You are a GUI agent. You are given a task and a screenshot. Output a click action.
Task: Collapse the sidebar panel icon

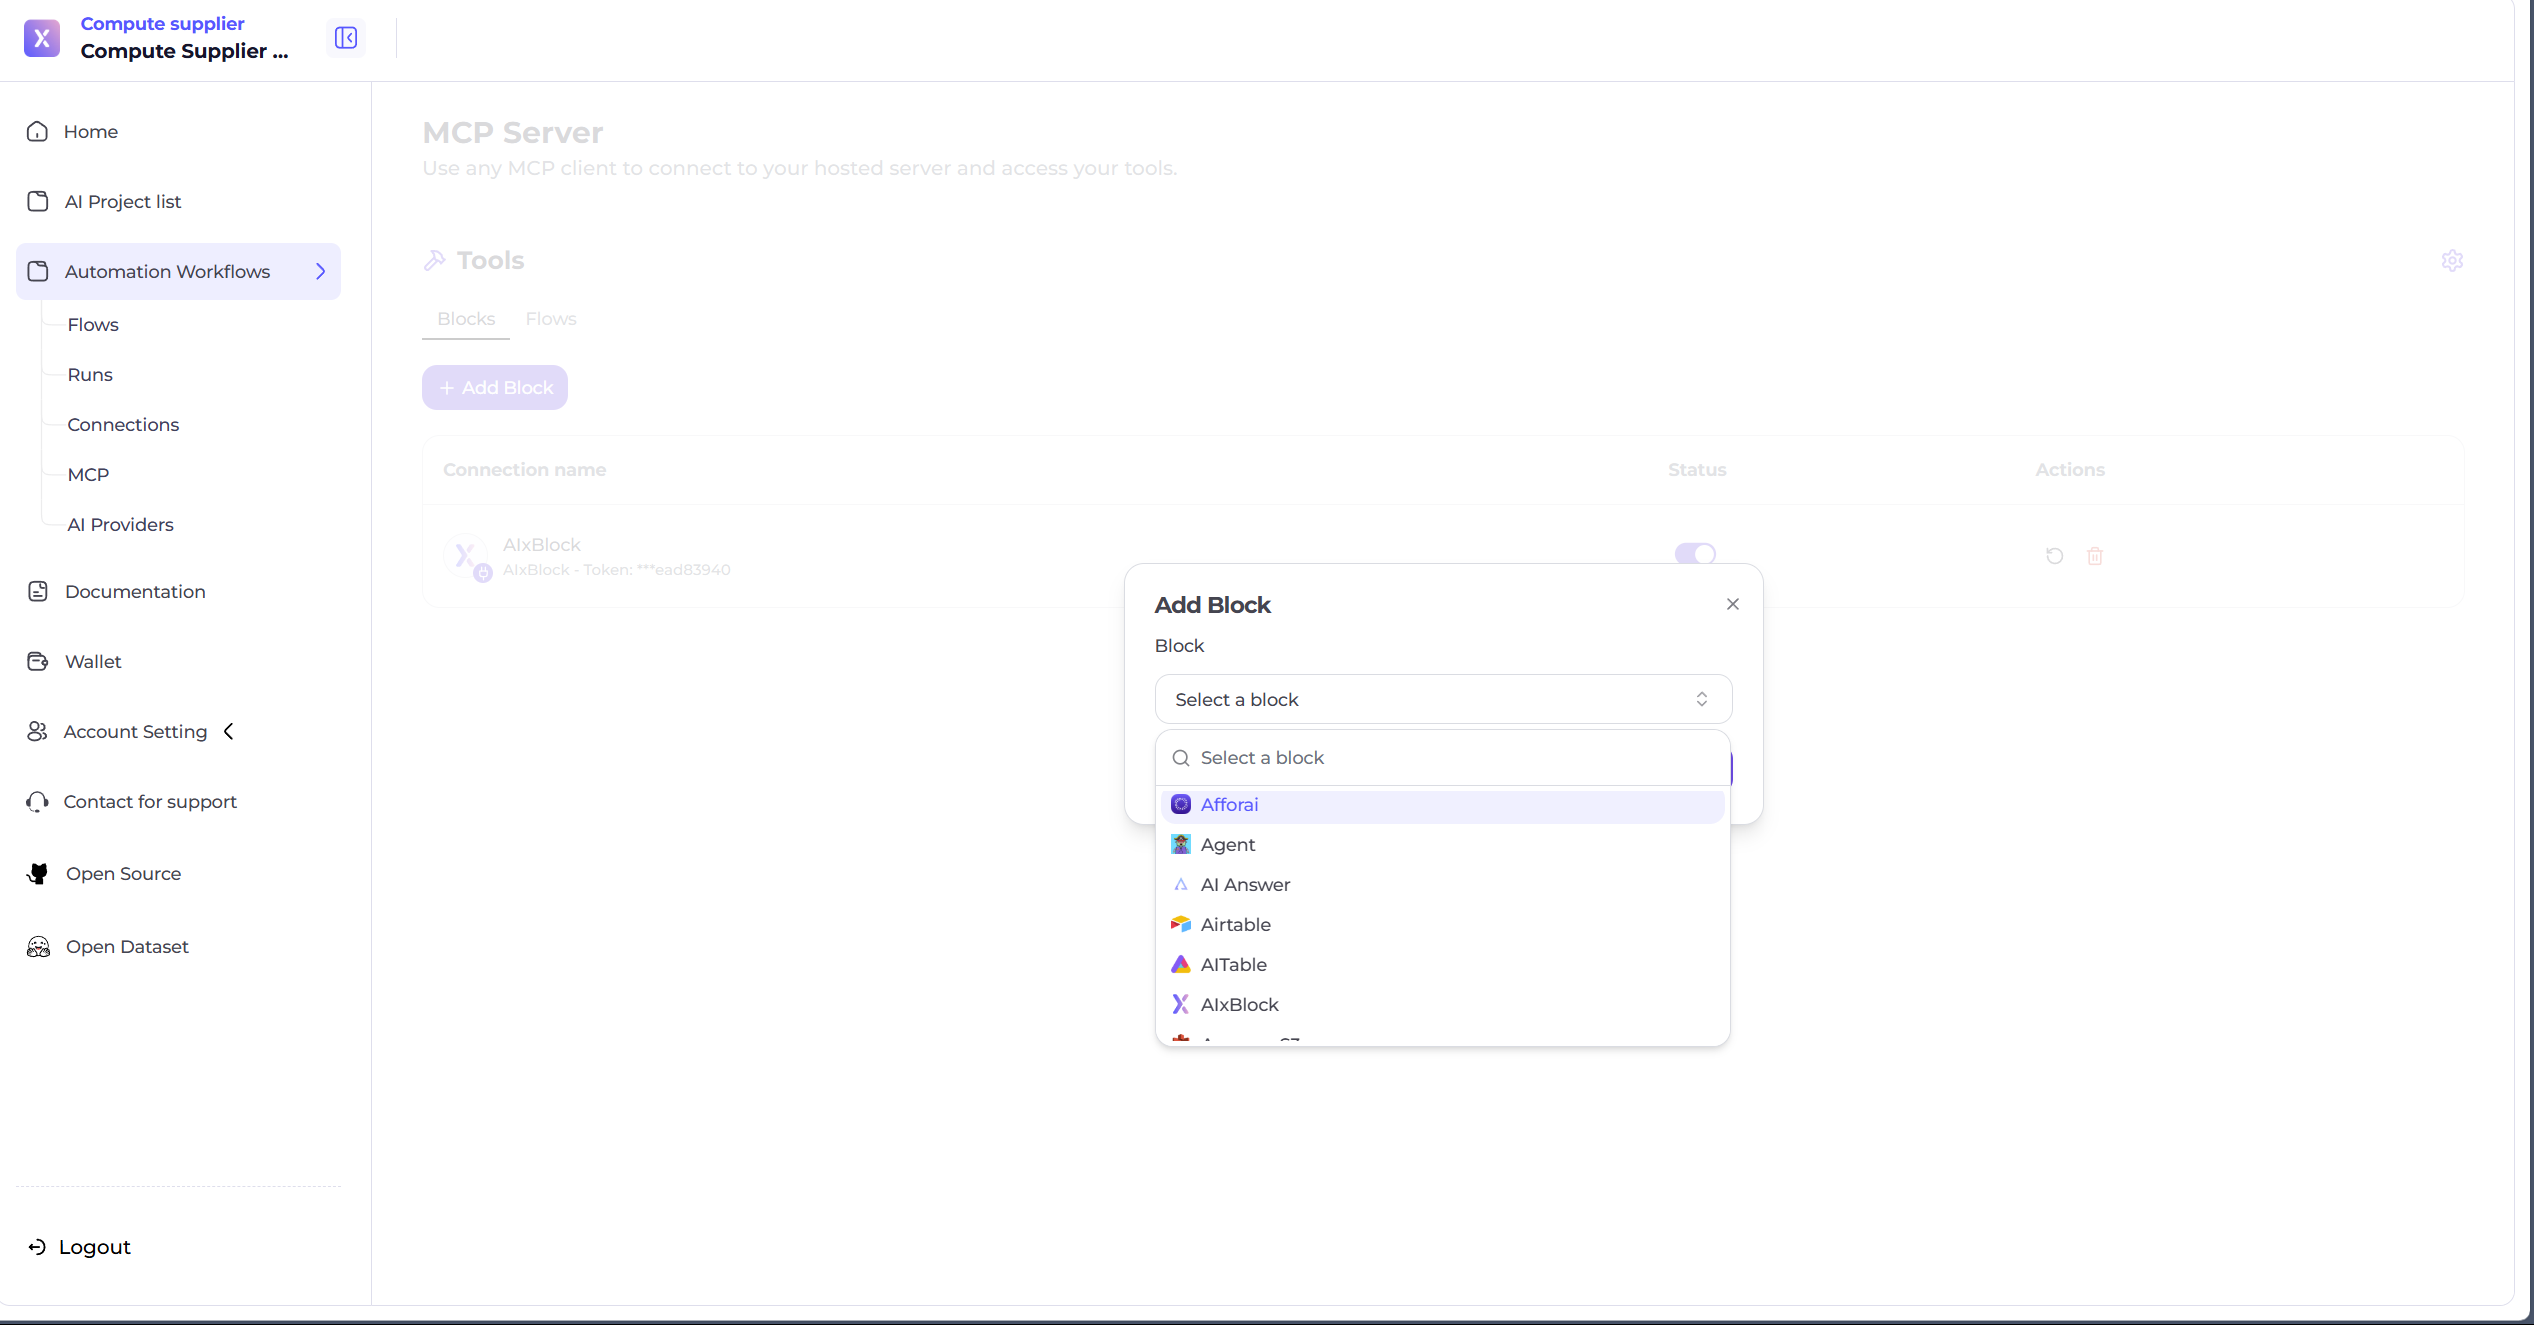[x=346, y=38]
